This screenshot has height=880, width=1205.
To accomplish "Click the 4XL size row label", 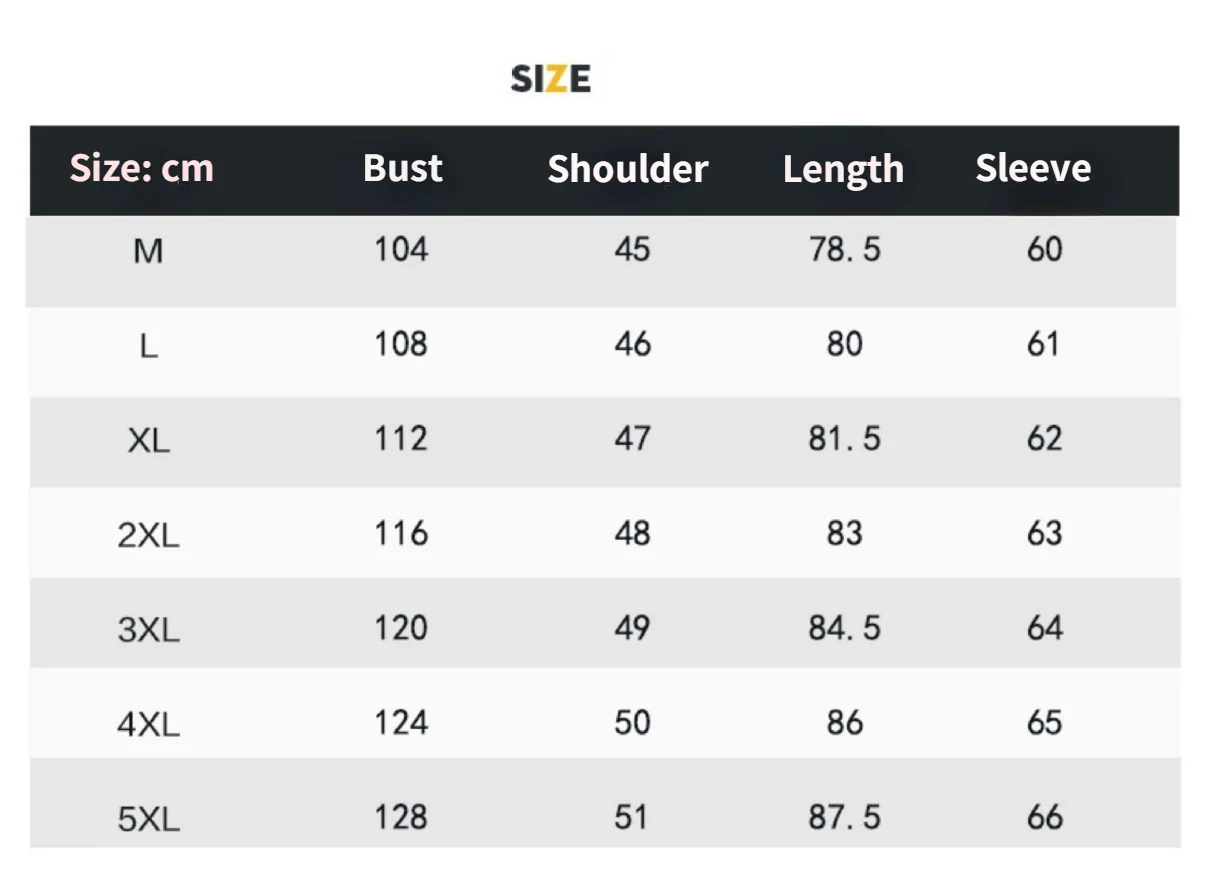I will [x=148, y=725].
